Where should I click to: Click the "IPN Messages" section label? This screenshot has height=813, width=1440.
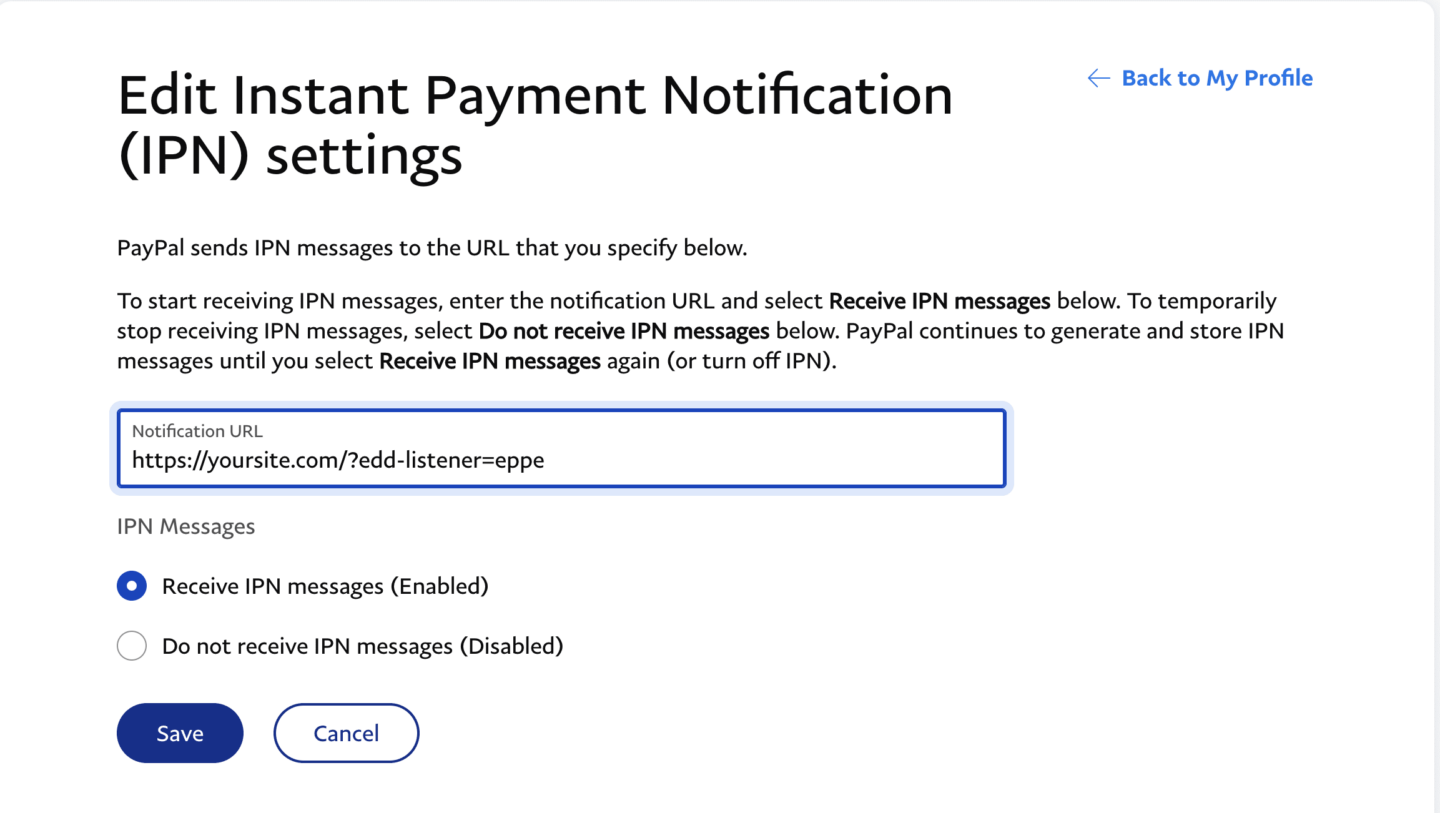tap(185, 526)
